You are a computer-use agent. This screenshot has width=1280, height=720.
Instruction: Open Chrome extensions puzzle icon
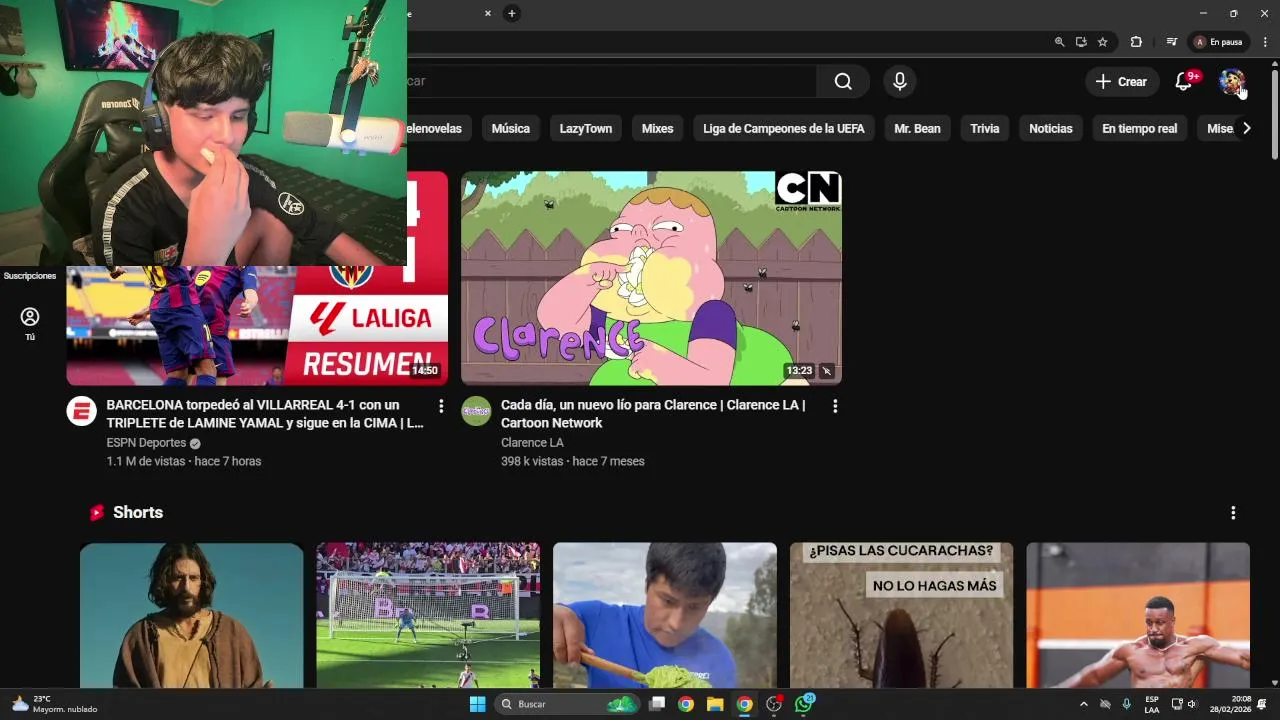1136,42
